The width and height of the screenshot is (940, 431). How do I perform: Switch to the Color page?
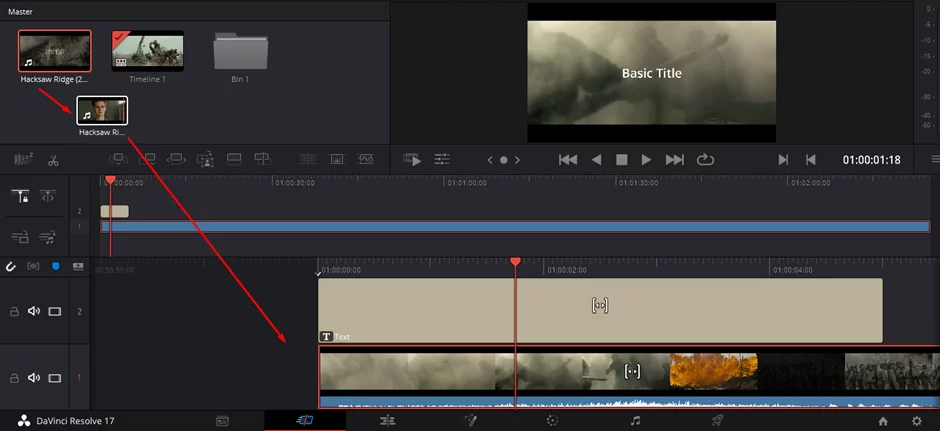(552, 421)
